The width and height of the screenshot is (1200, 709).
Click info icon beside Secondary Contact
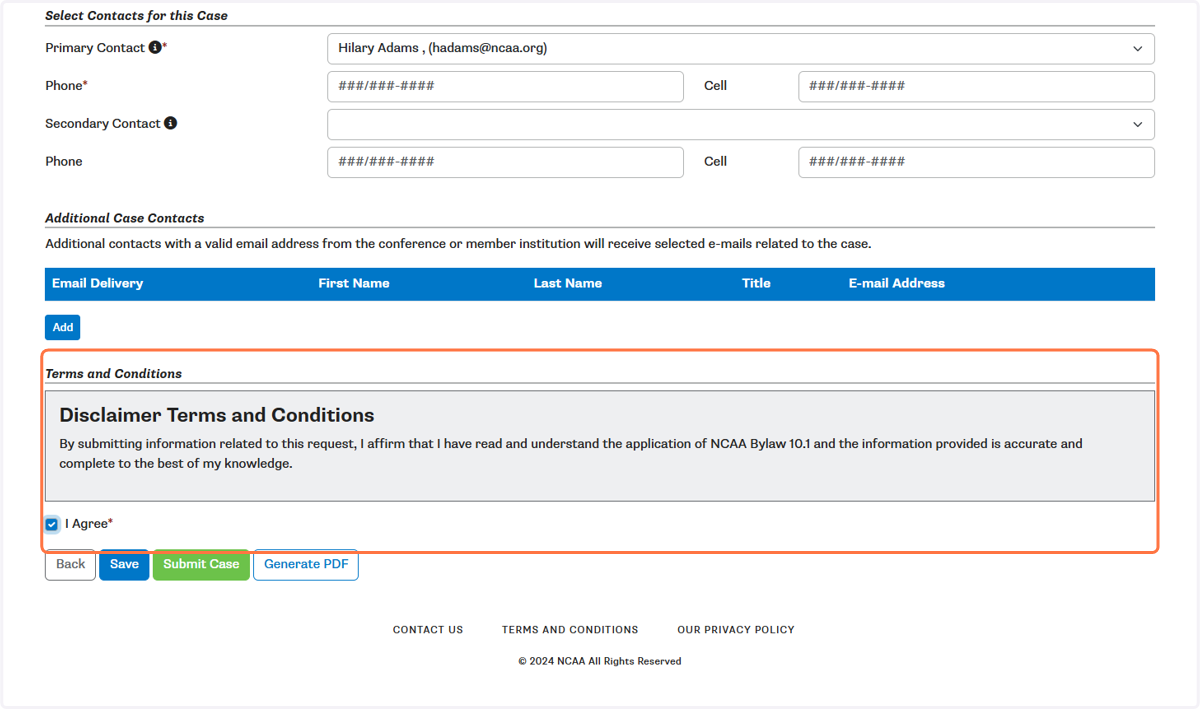click(170, 124)
